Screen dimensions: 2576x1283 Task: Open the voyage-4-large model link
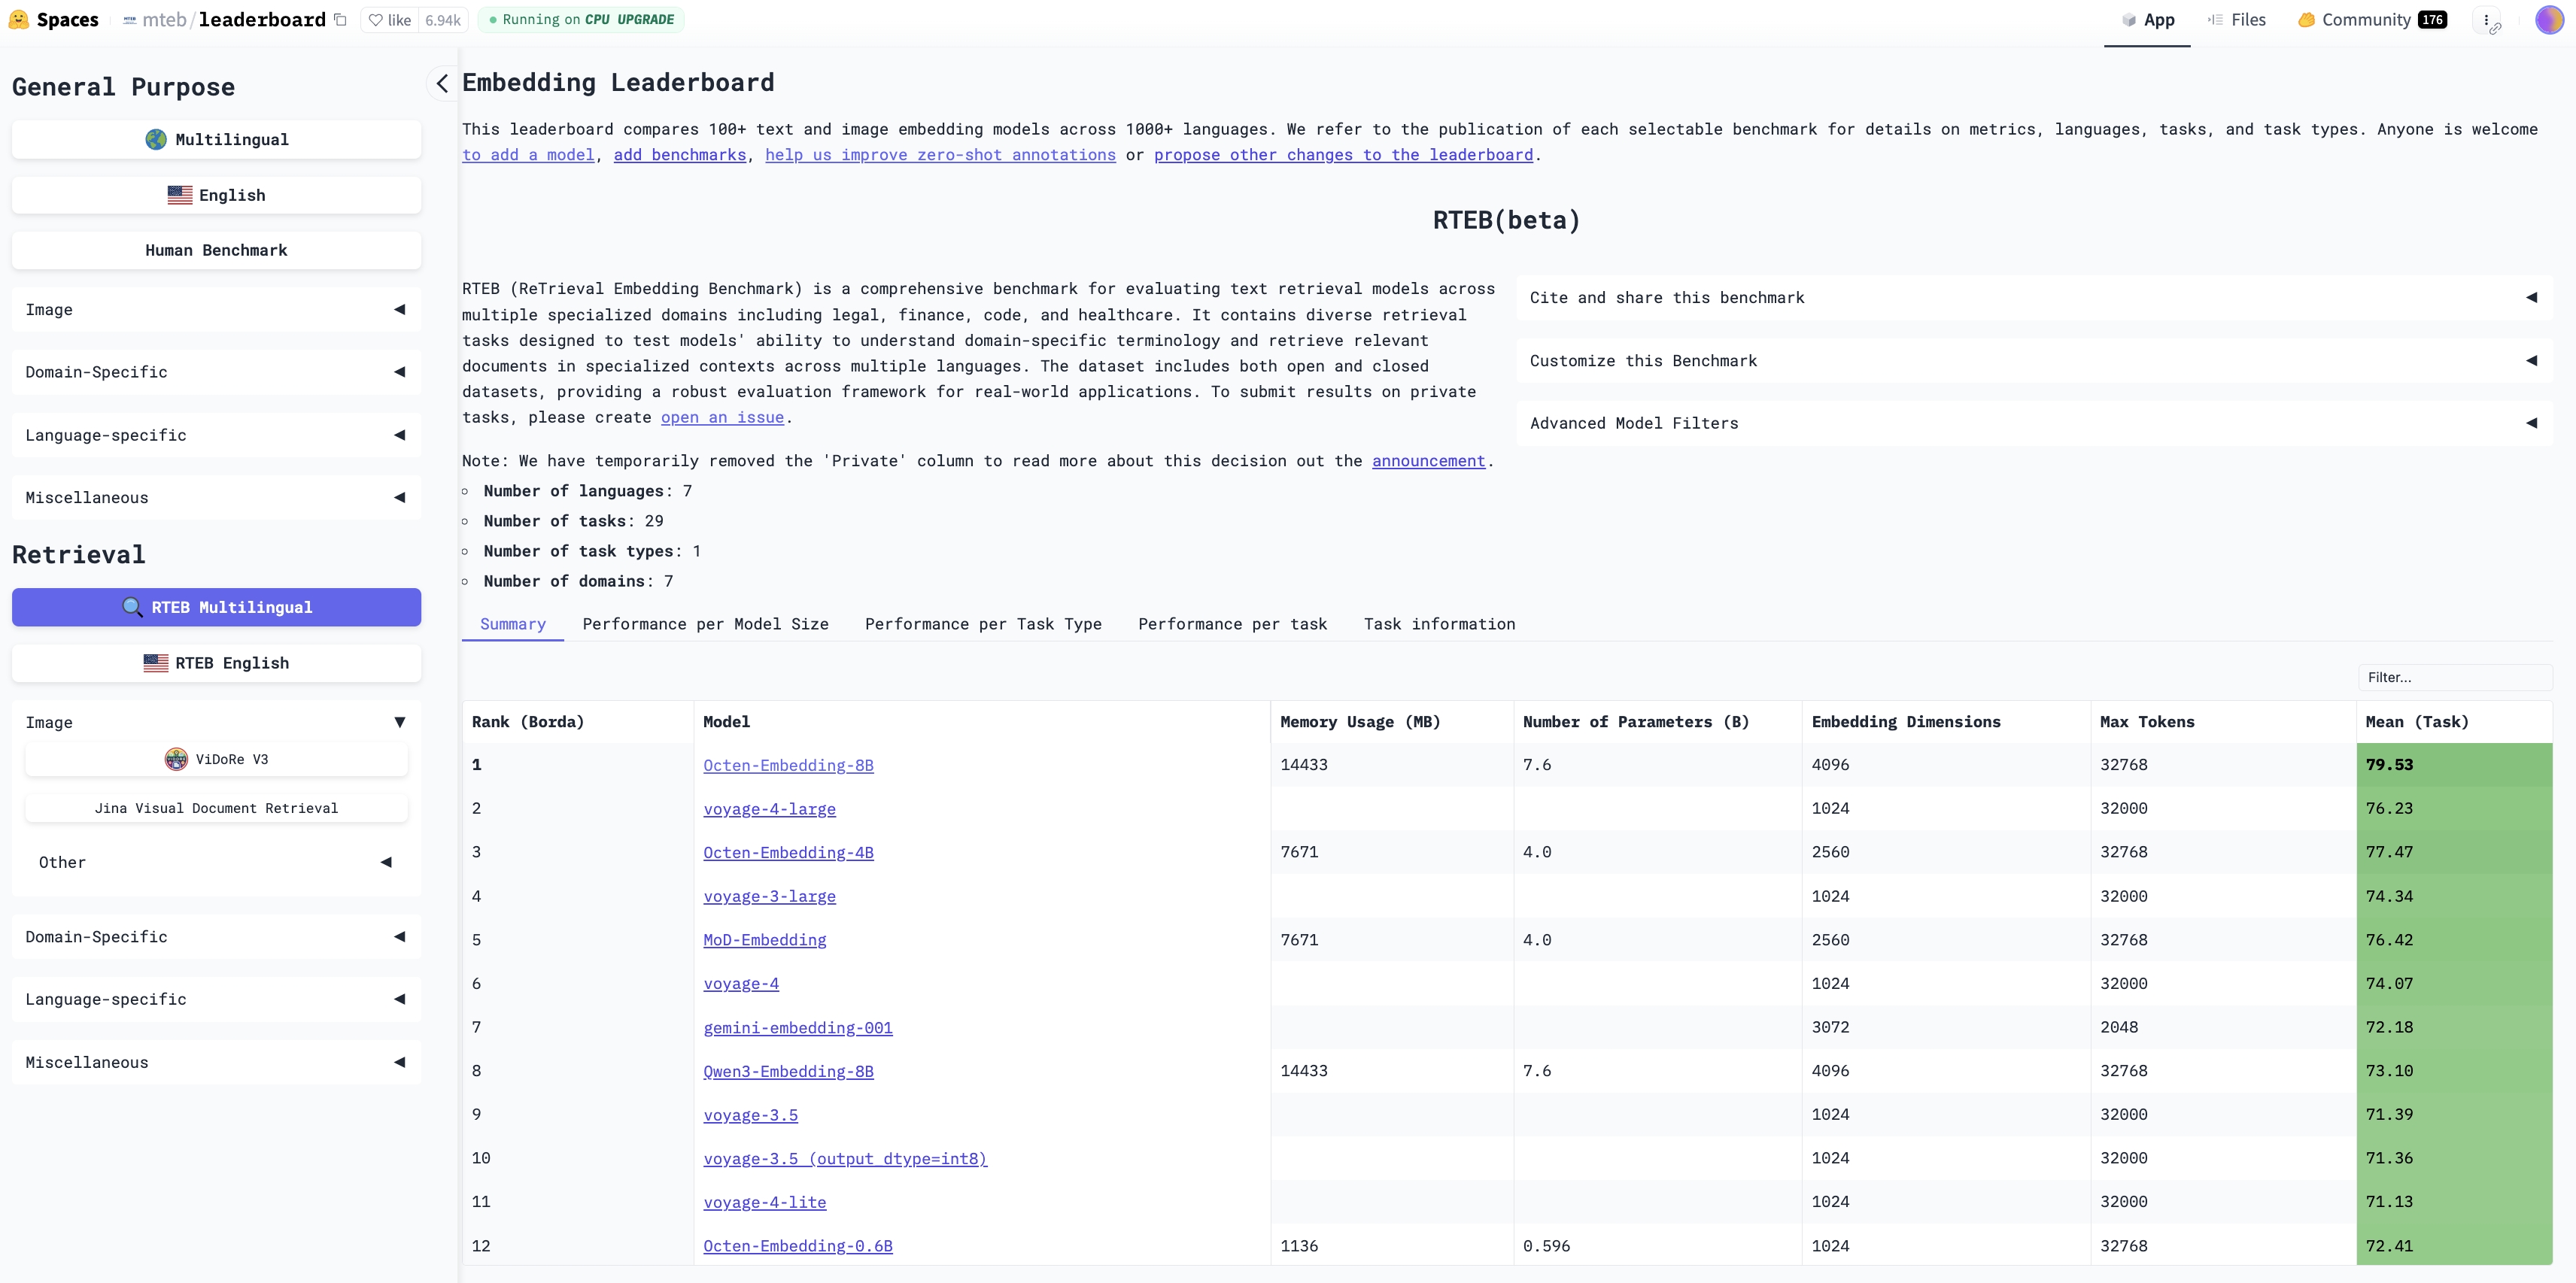click(x=769, y=809)
